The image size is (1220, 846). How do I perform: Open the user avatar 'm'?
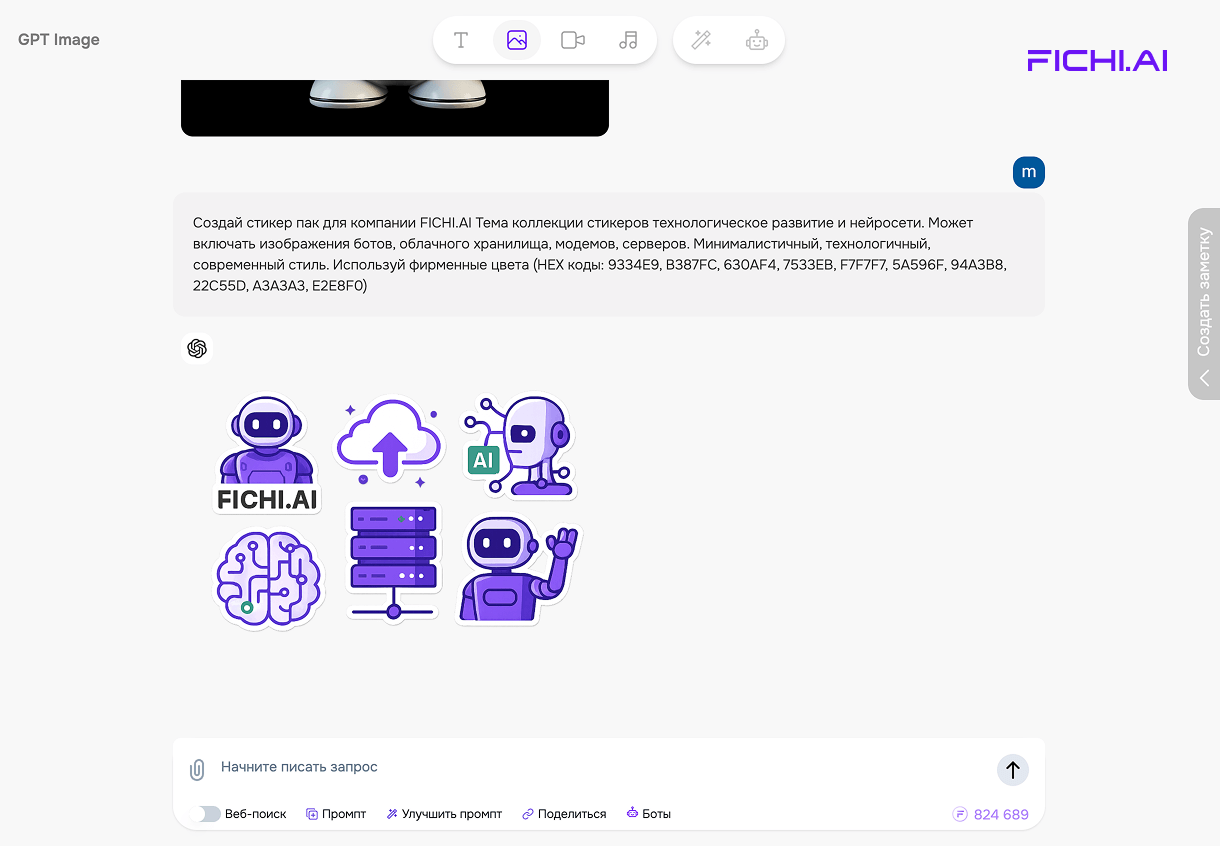coord(1028,172)
